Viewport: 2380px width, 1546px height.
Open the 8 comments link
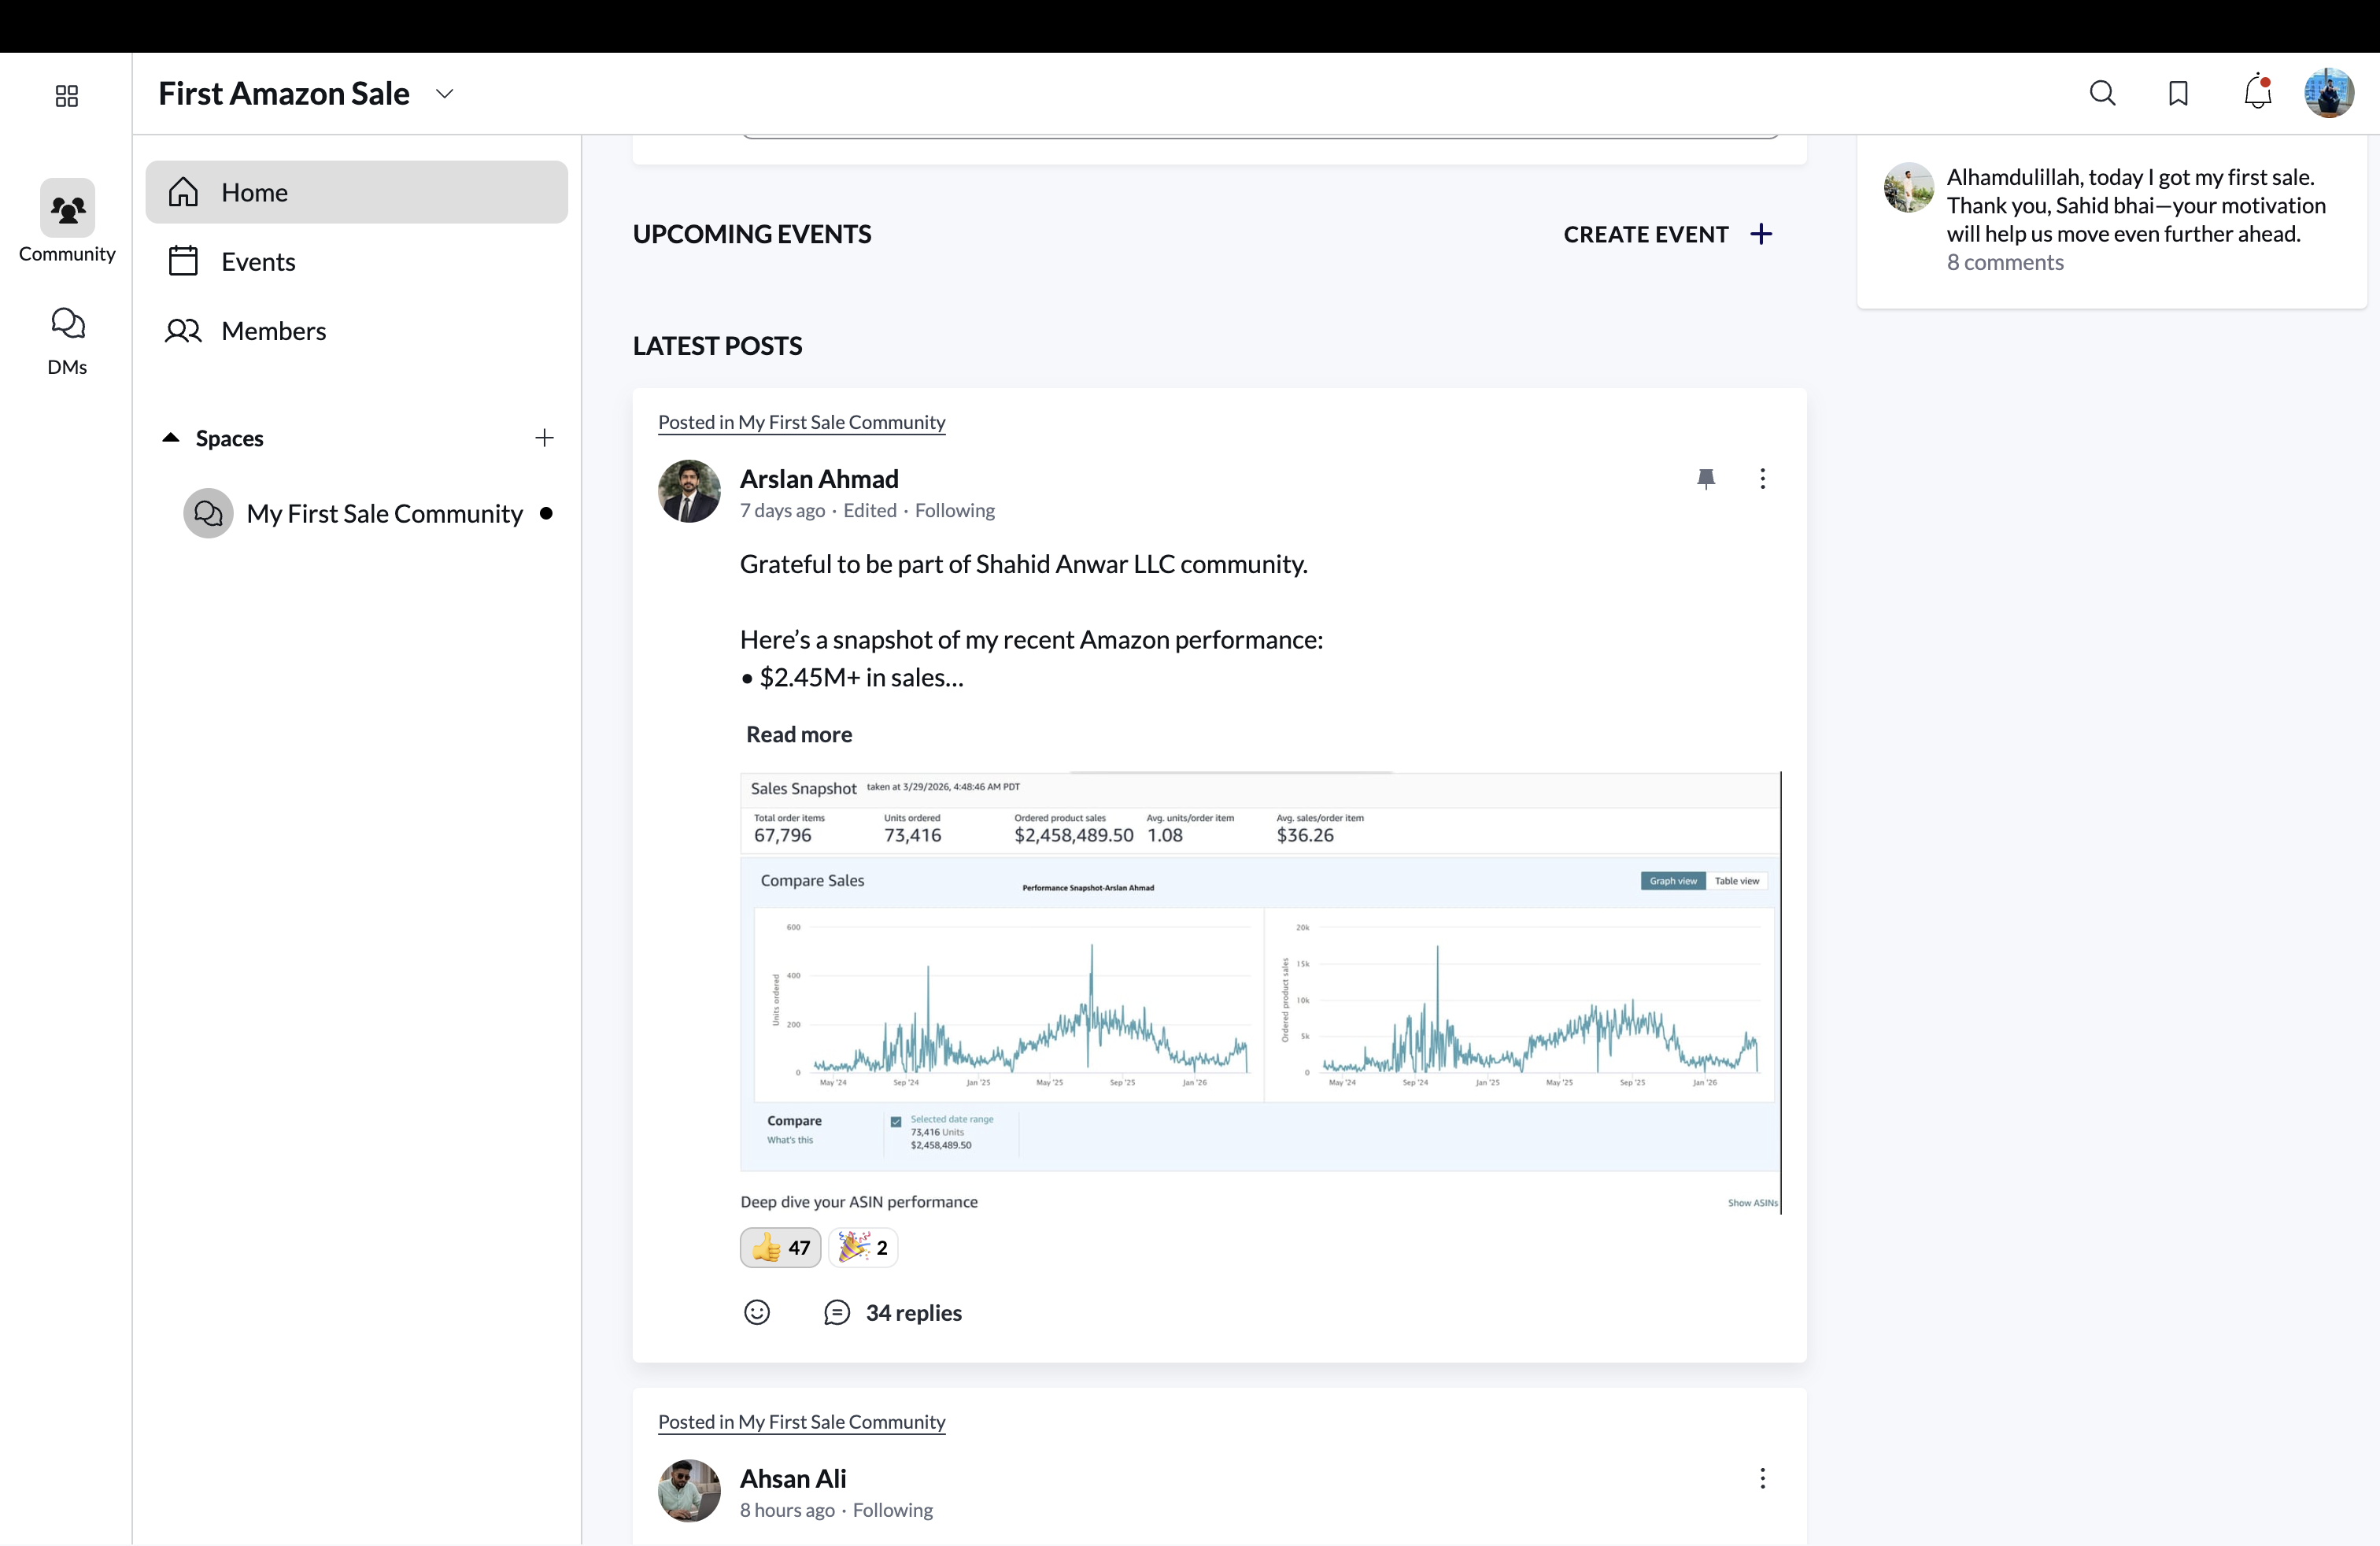[2005, 262]
